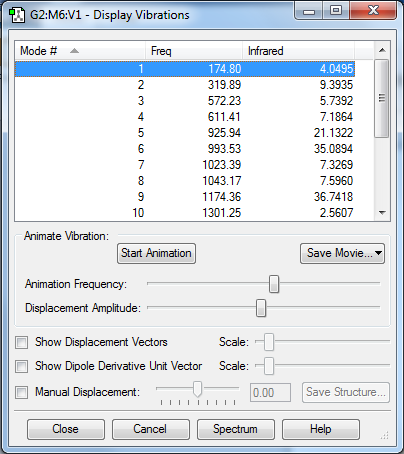This screenshot has height=454, width=404.
Task: Click the Mode # sort arrow indicator
Action: [x=74, y=51]
